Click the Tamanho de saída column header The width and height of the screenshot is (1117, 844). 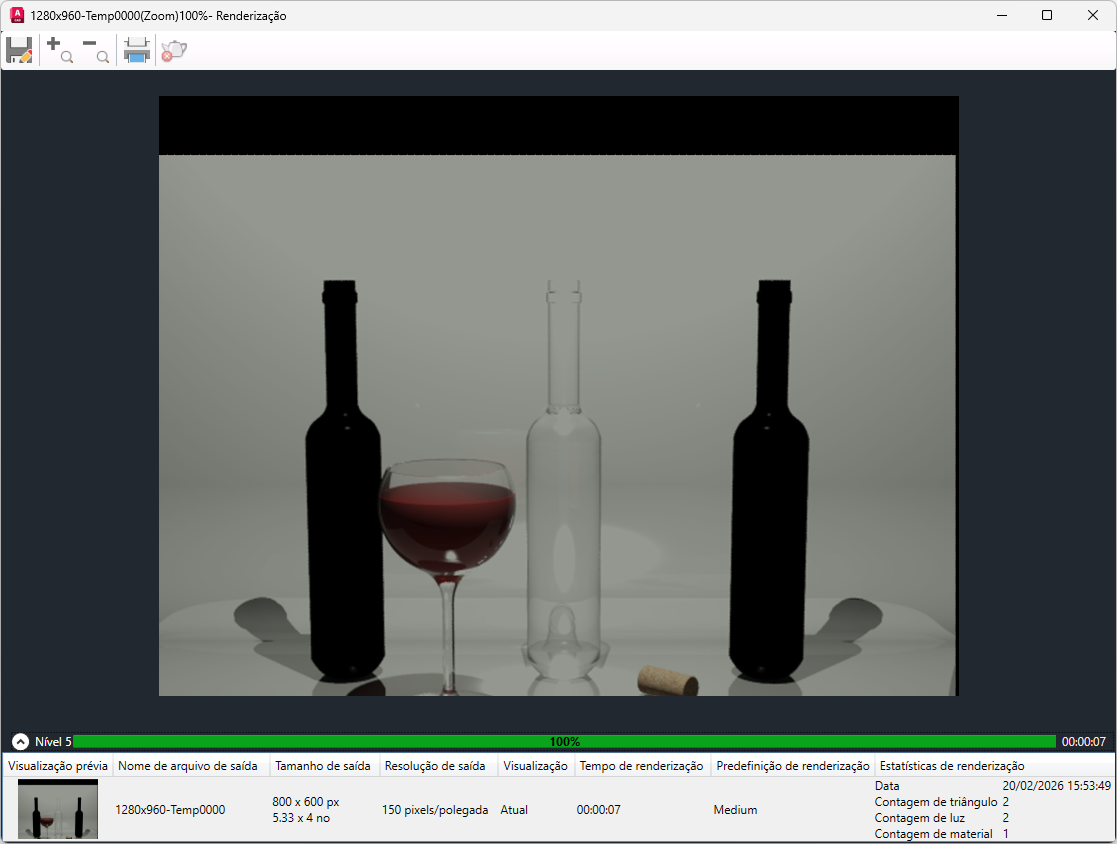click(323, 766)
